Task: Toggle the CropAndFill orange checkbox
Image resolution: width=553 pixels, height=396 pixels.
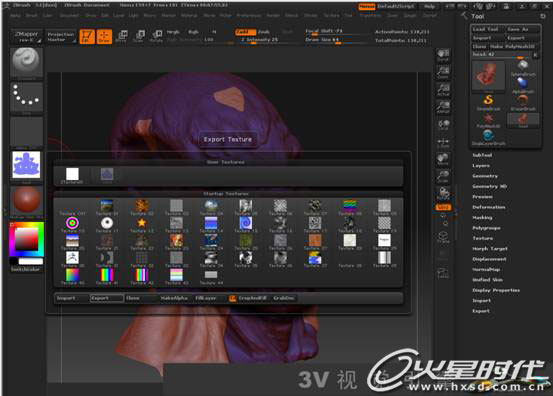Action: [x=232, y=298]
